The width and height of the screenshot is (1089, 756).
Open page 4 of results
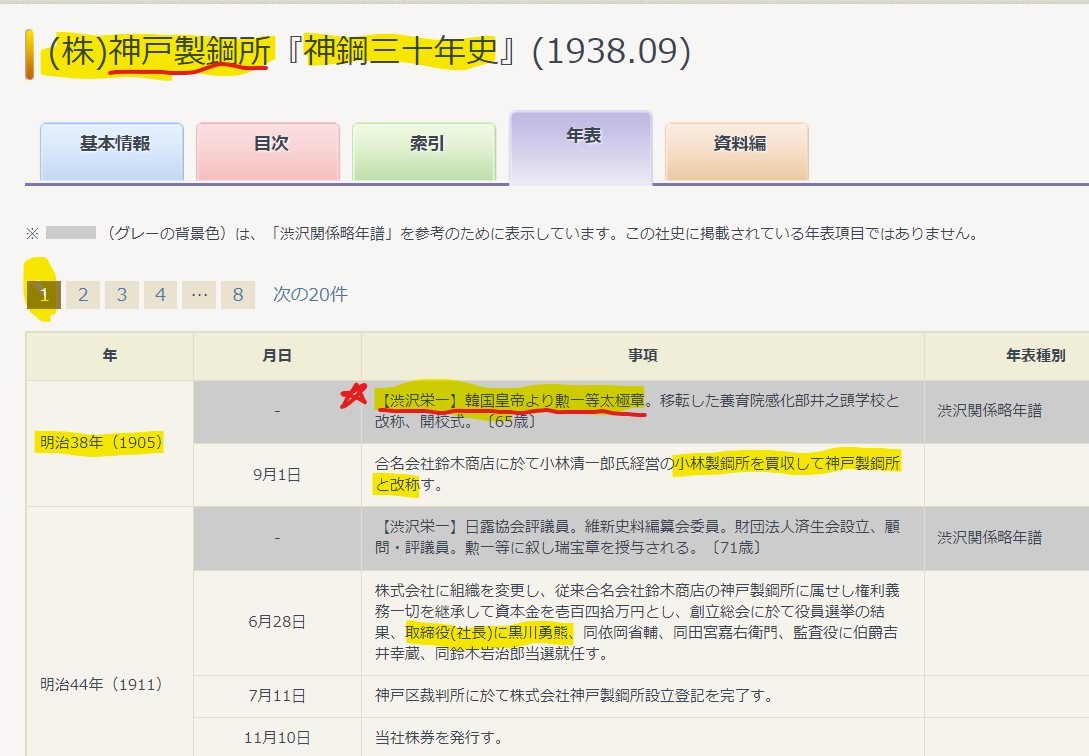(x=160, y=295)
